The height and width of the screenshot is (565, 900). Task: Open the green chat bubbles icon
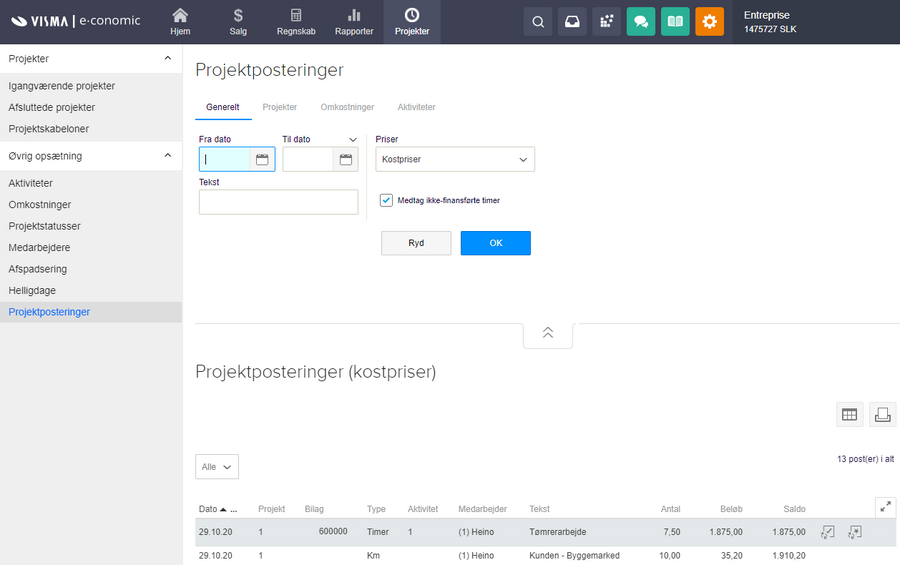pos(641,22)
